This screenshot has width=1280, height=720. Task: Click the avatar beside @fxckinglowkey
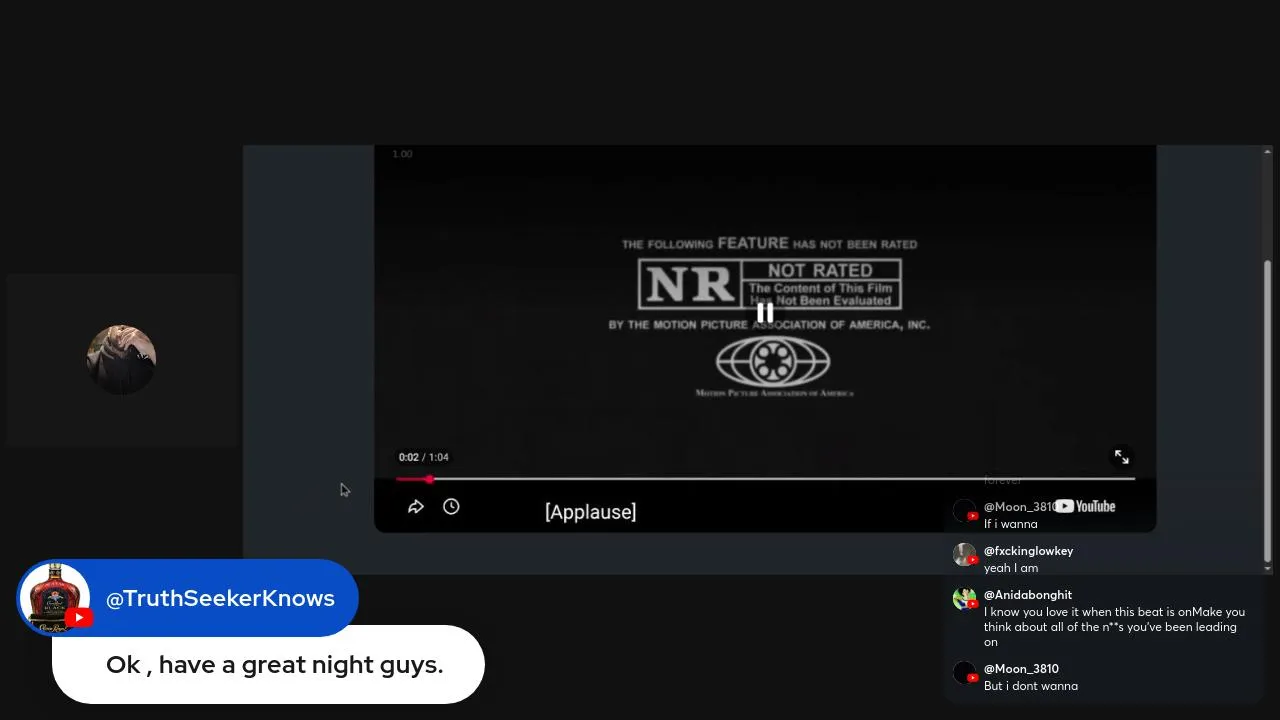coord(964,555)
